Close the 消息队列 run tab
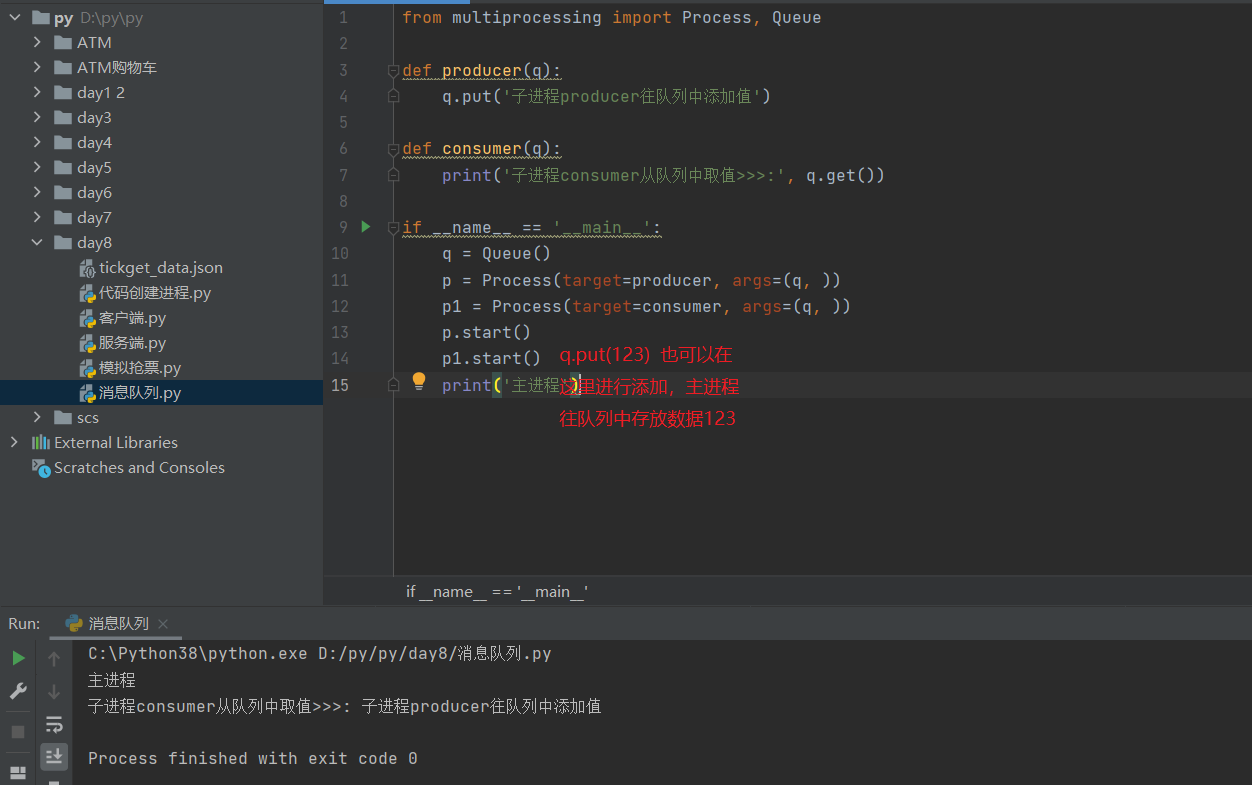 coord(163,624)
